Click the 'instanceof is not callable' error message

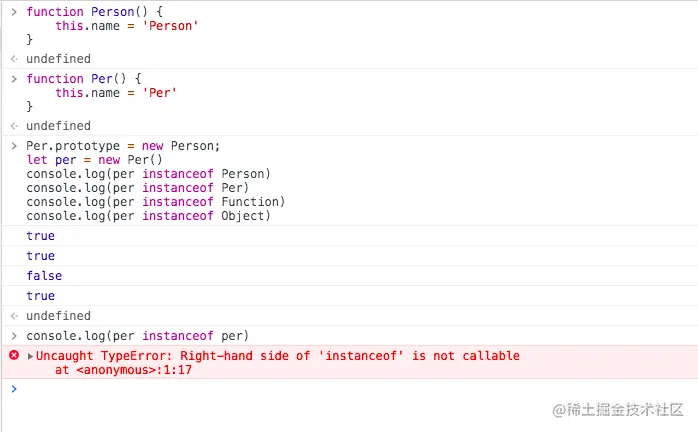coord(278,356)
